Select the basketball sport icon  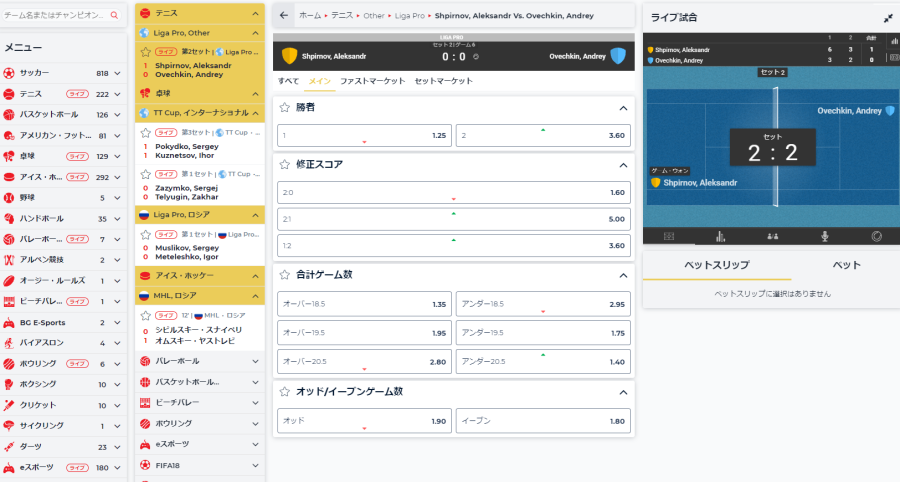pos(9,115)
